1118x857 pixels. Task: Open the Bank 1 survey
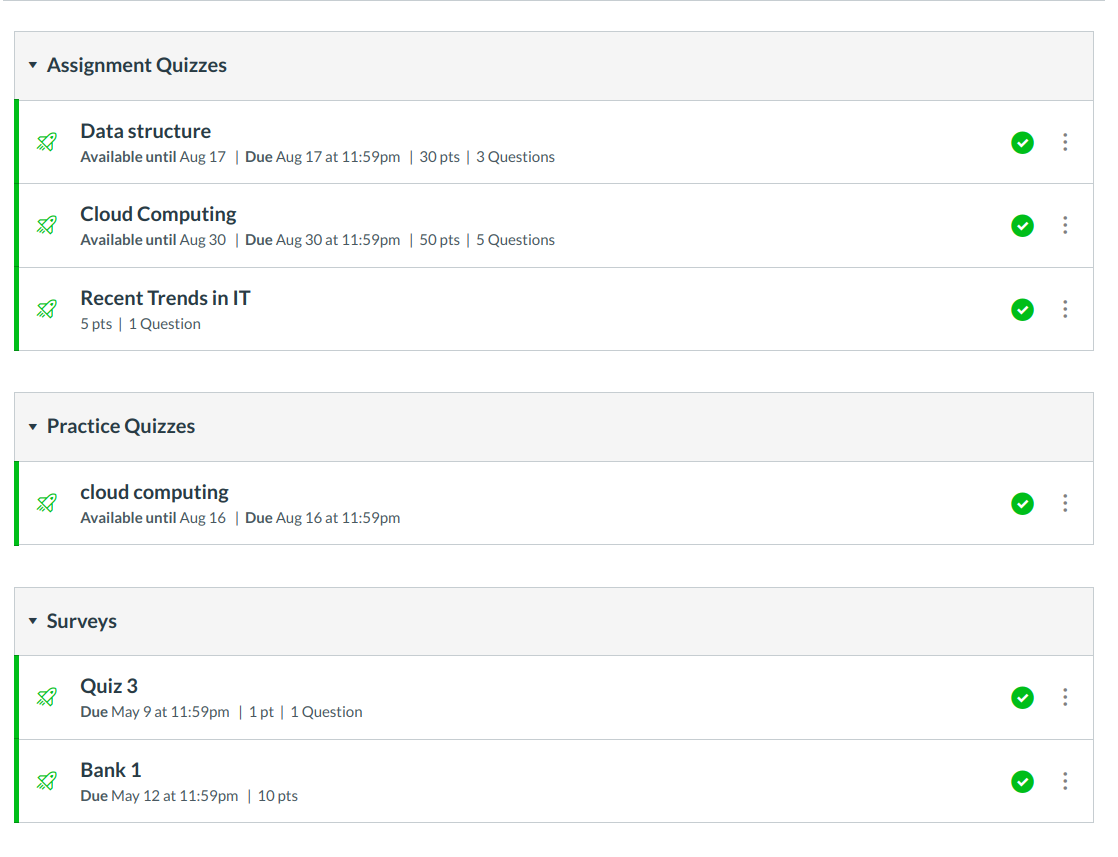111,770
